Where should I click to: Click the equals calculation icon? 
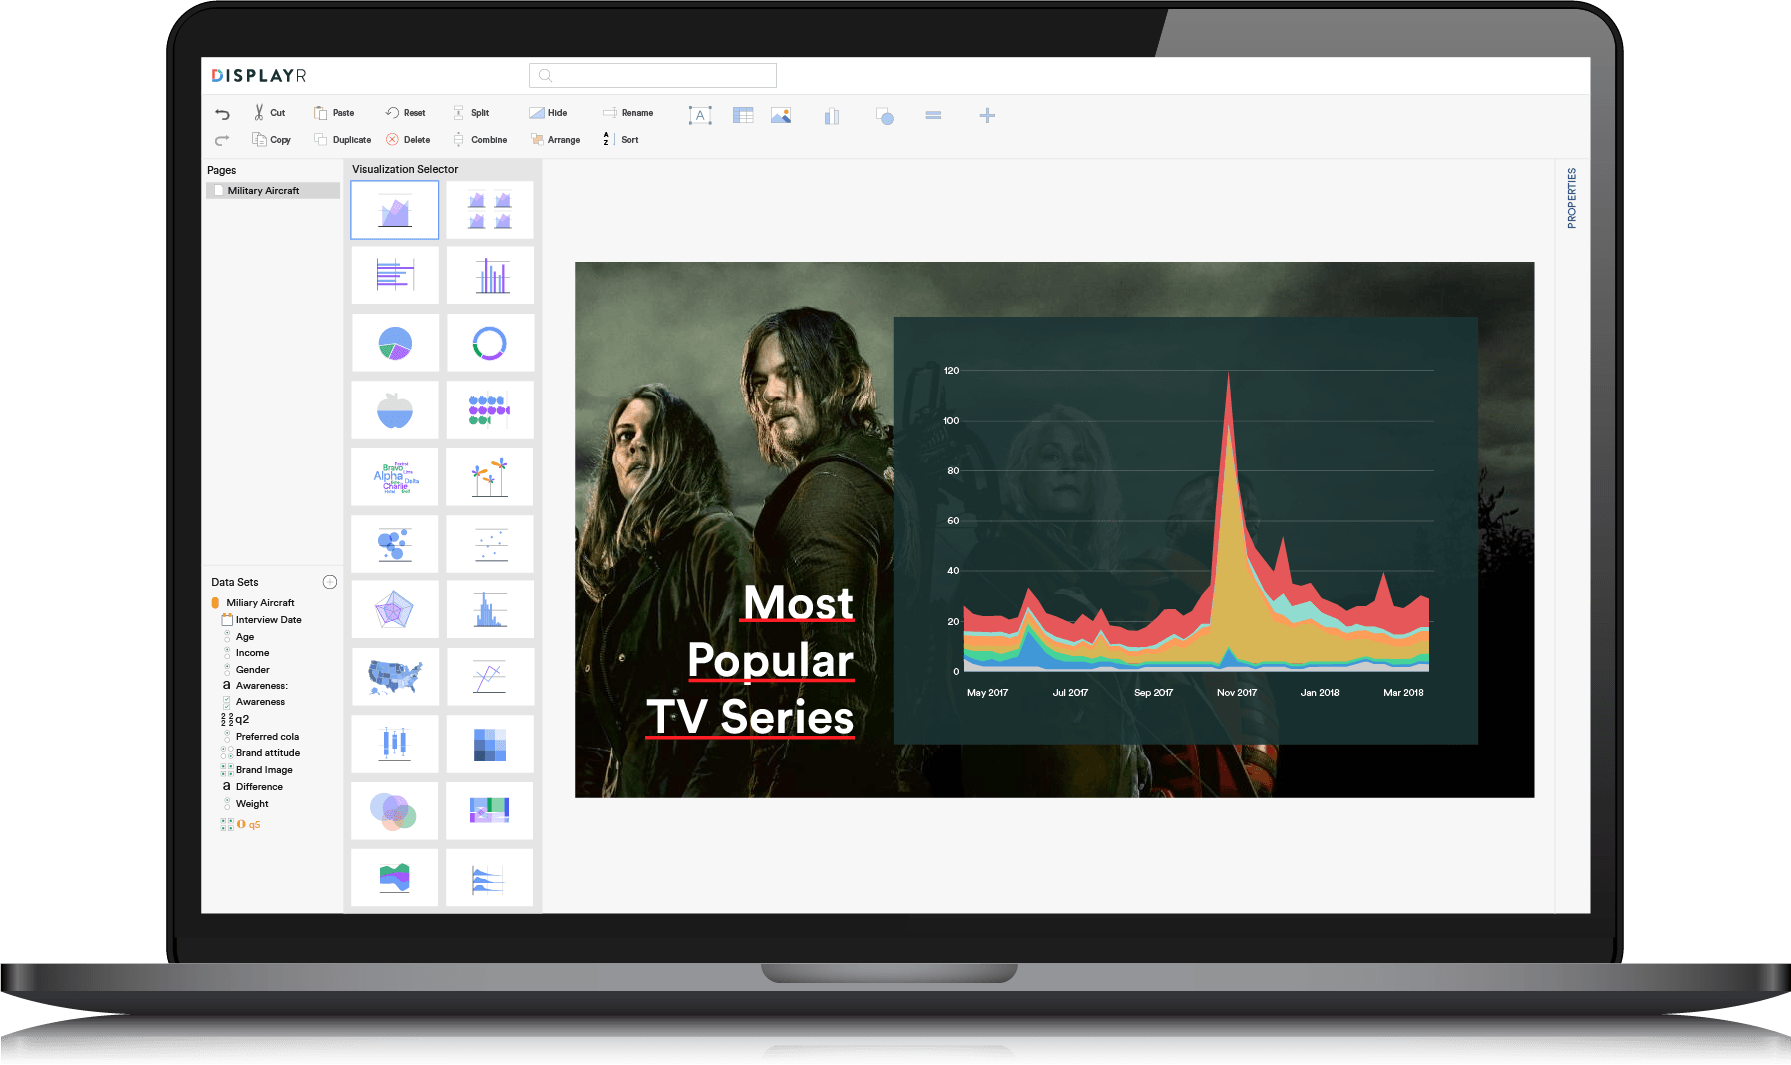(x=933, y=115)
